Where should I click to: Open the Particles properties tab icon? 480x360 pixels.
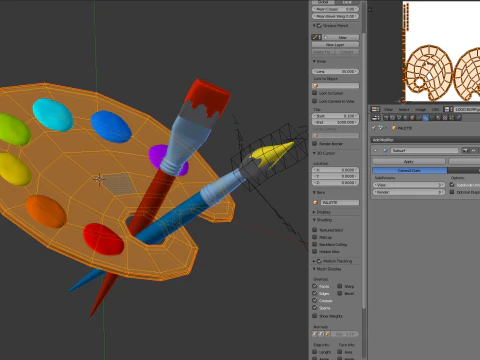(x=451, y=118)
